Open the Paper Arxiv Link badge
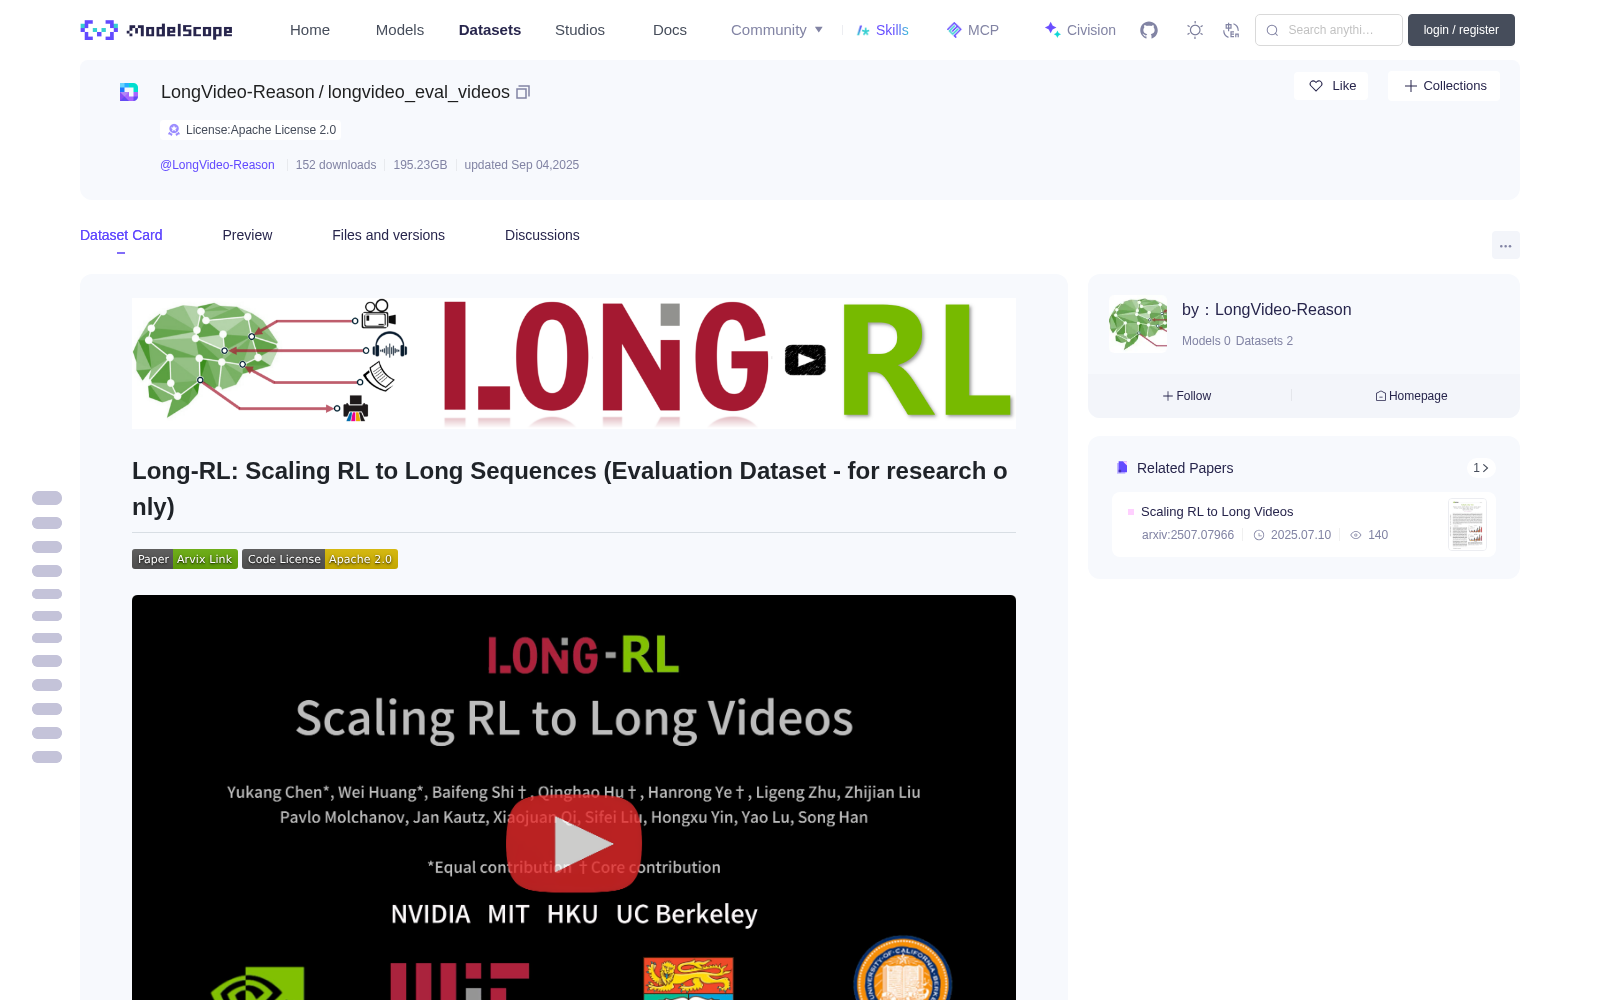This screenshot has height=1000, width=1600. click(185, 559)
